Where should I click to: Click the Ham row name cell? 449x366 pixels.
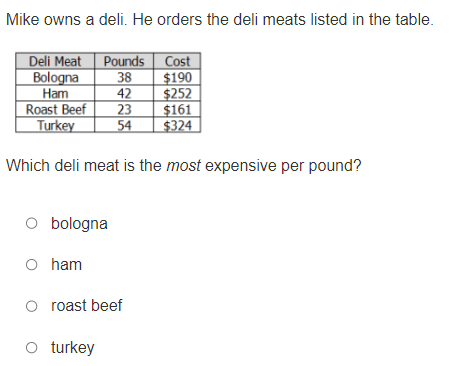coord(55,93)
